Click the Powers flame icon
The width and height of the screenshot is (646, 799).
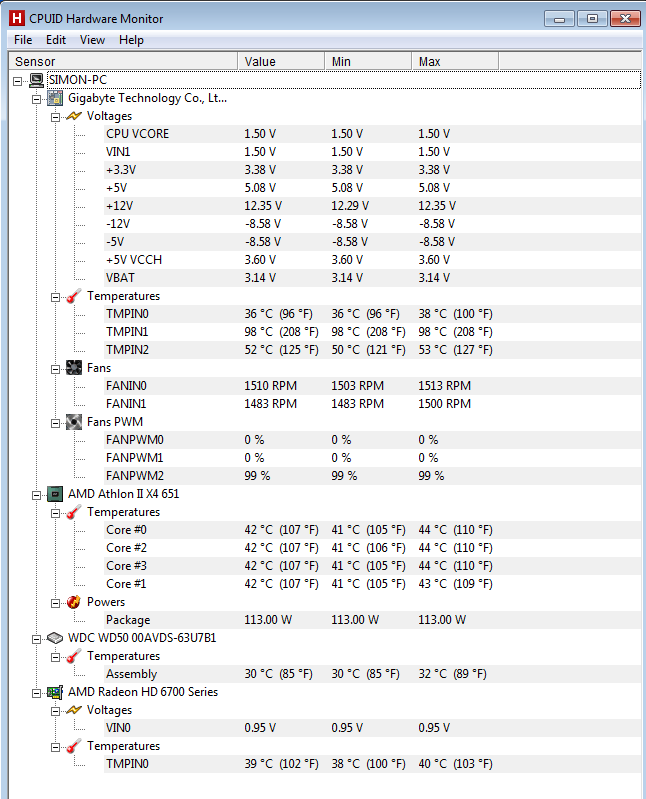click(x=74, y=602)
